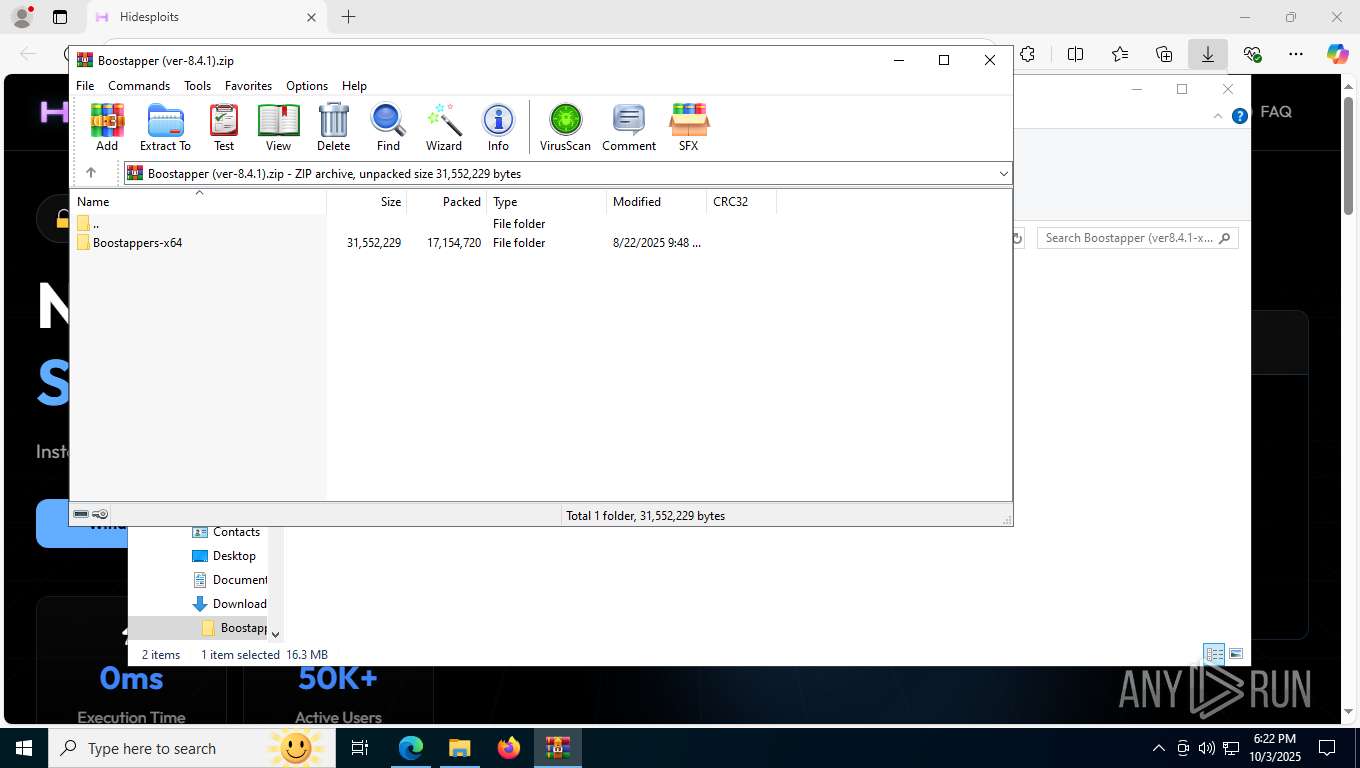Click the View toolbar icon
This screenshot has height=768, width=1360.
pyautogui.click(x=278, y=127)
